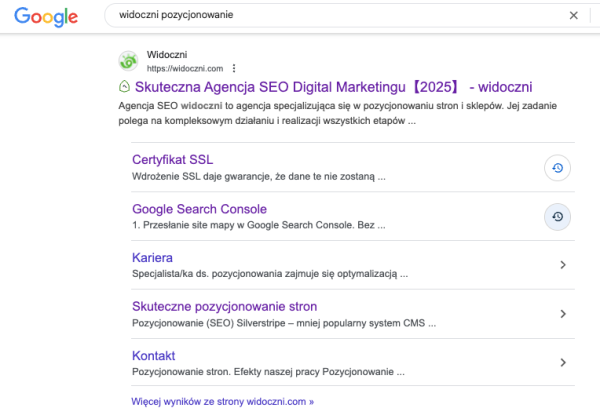600x419 pixels.
Task: Open the Kontakt sitelink
Action: click(x=153, y=355)
